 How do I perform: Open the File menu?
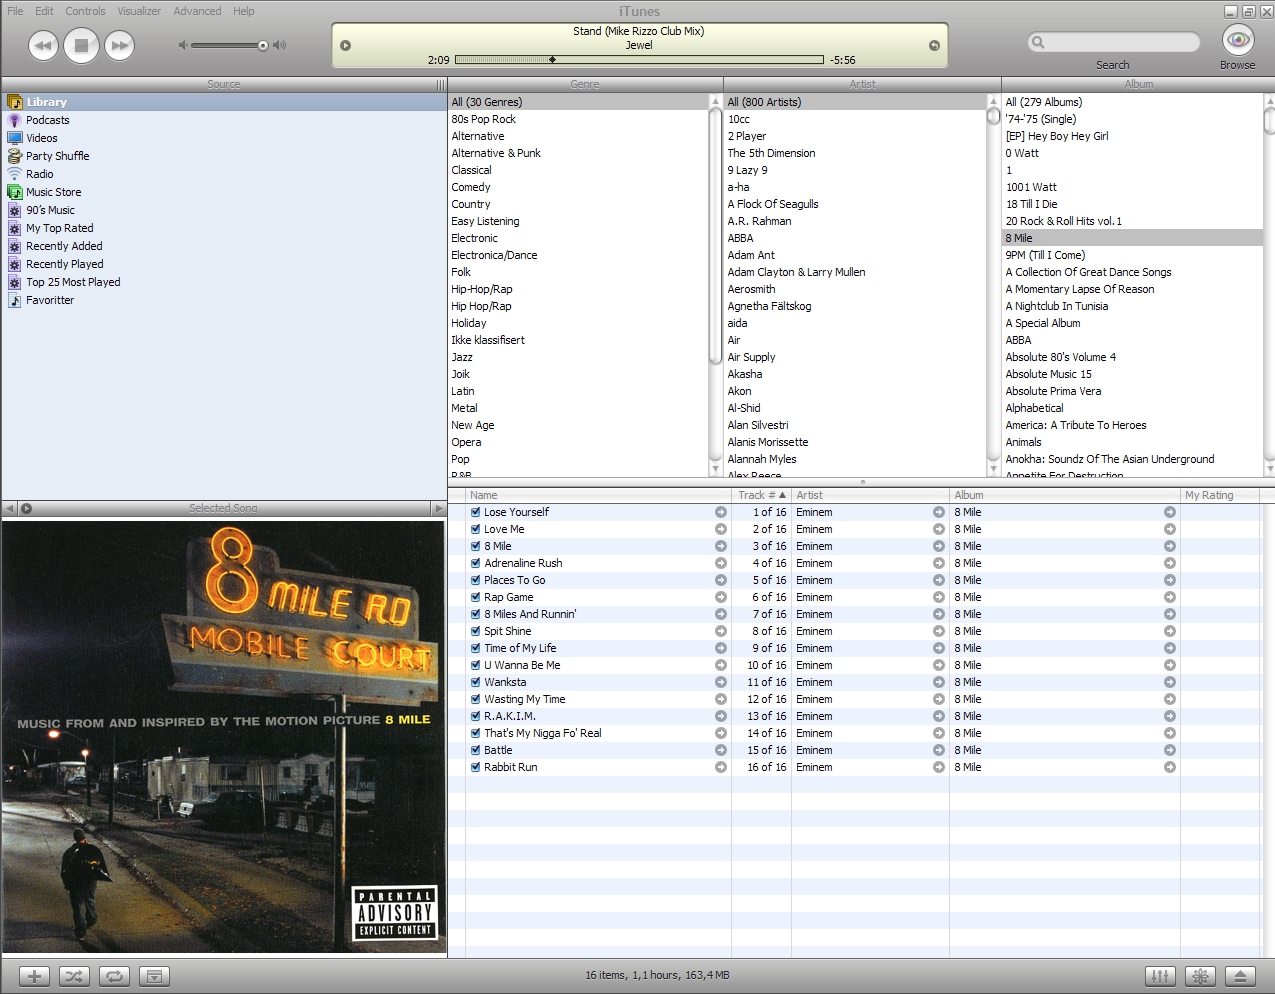[15, 11]
